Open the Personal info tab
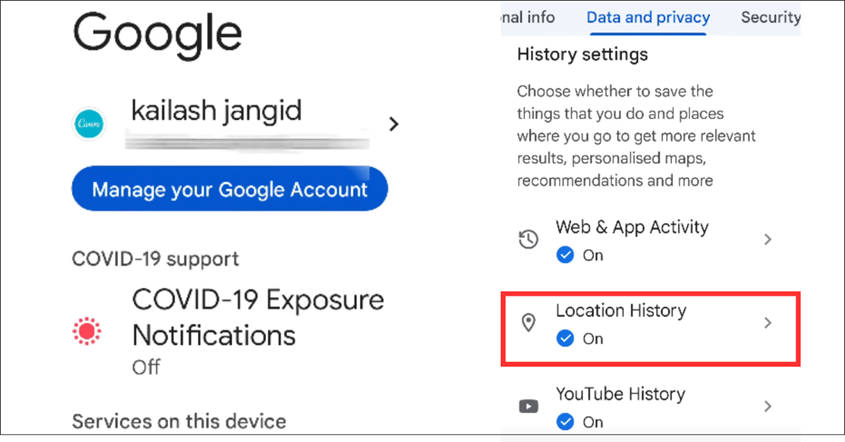This screenshot has height=442, width=845. click(x=528, y=18)
